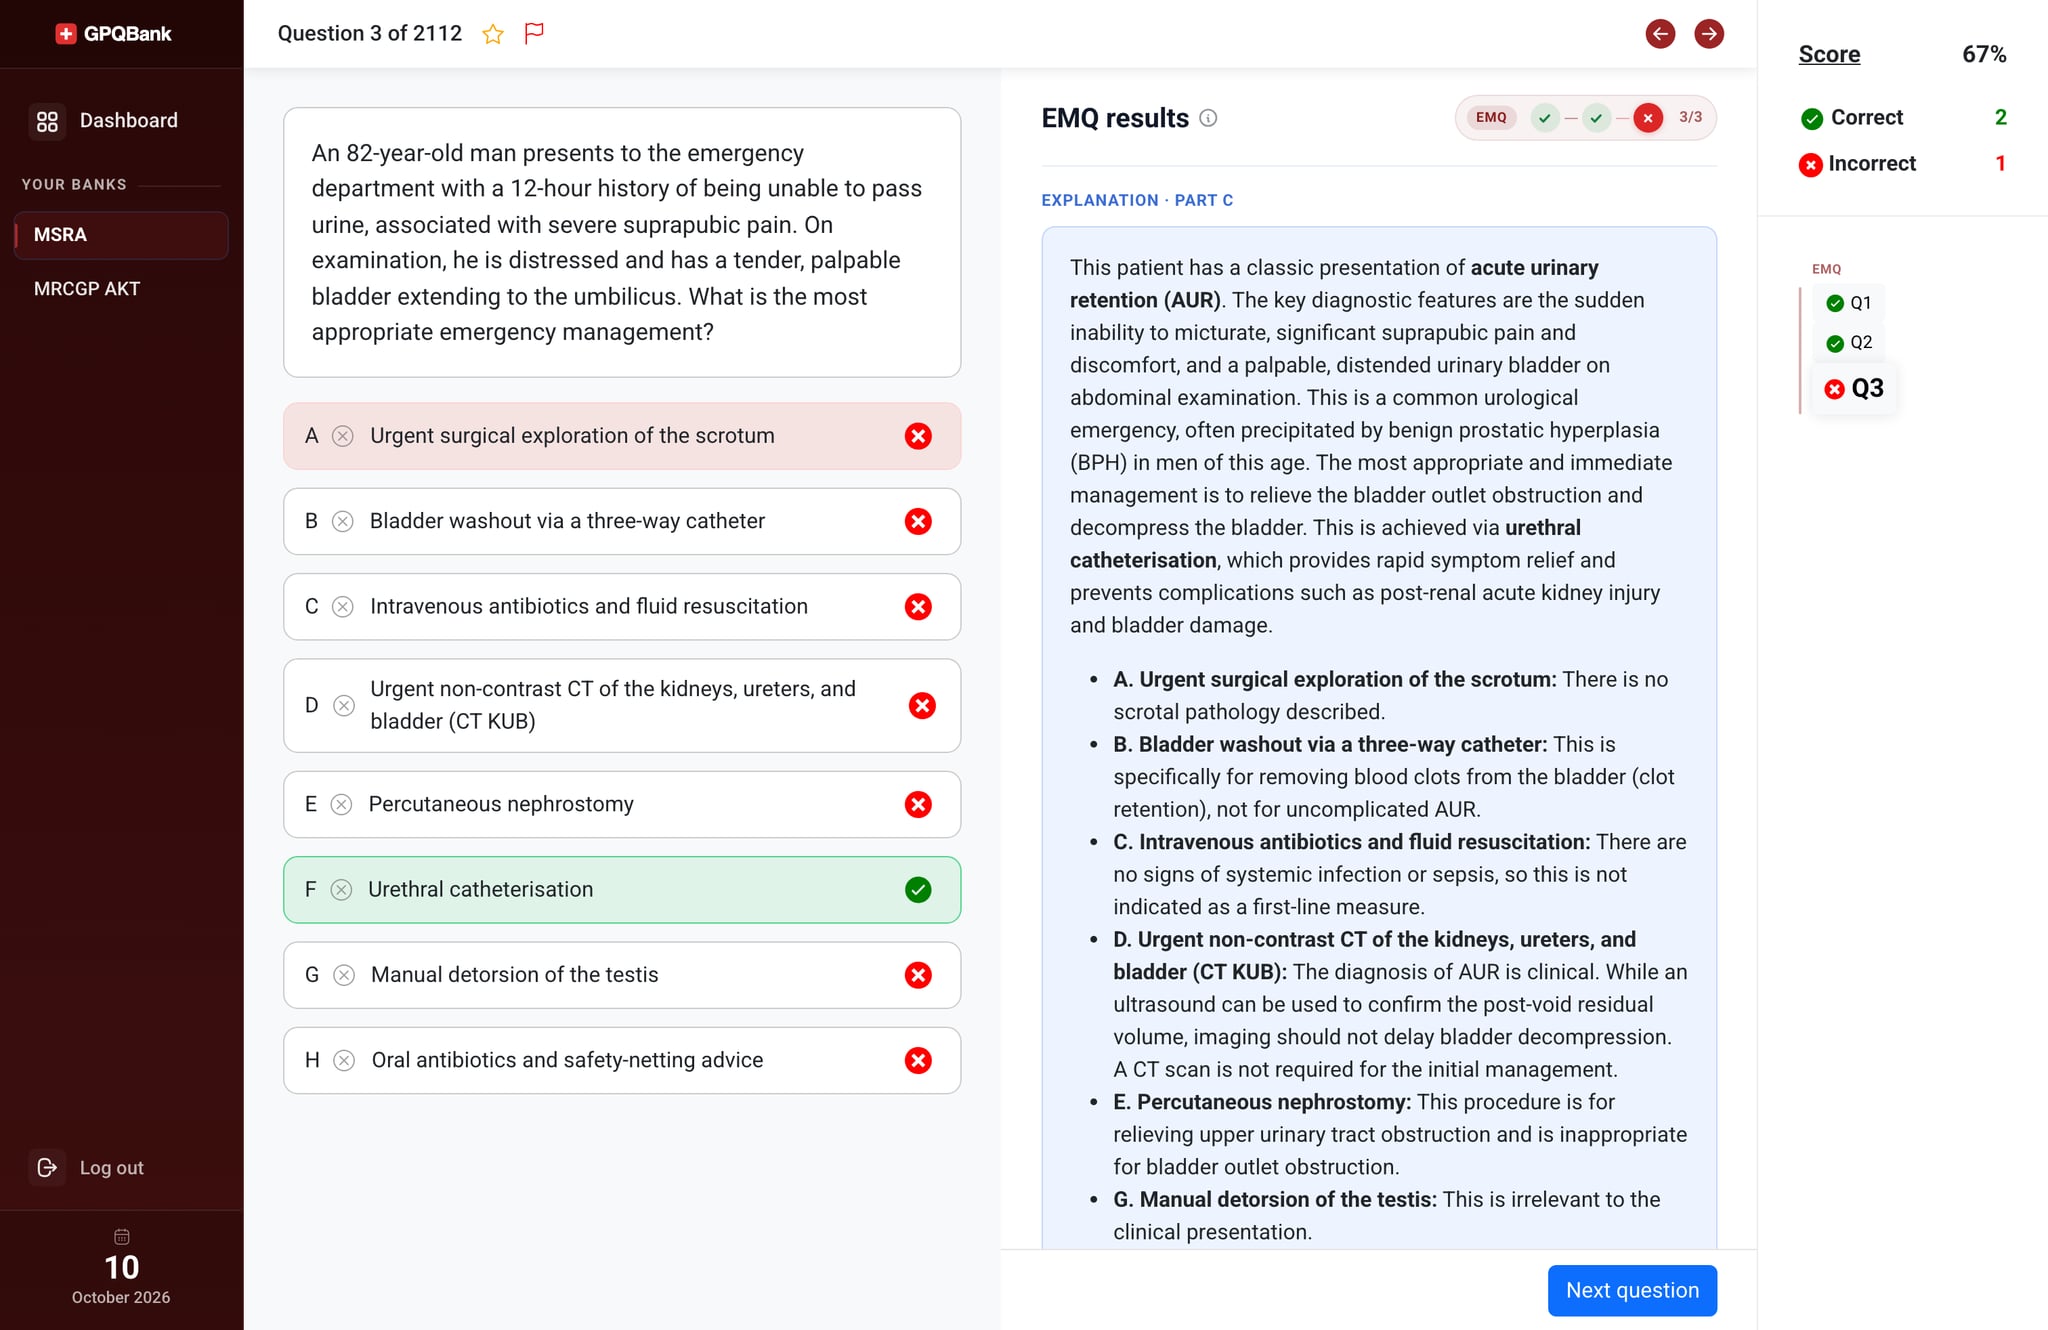Open Q2 in EMQ navigator
The width and height of the screenshot is (2048, 1330).
coord(1849,343)
